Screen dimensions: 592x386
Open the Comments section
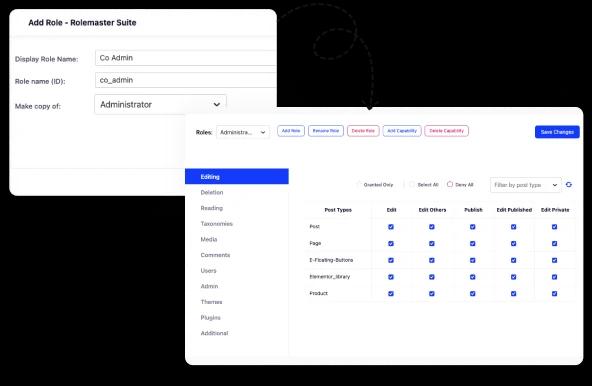tap(215, 255)
